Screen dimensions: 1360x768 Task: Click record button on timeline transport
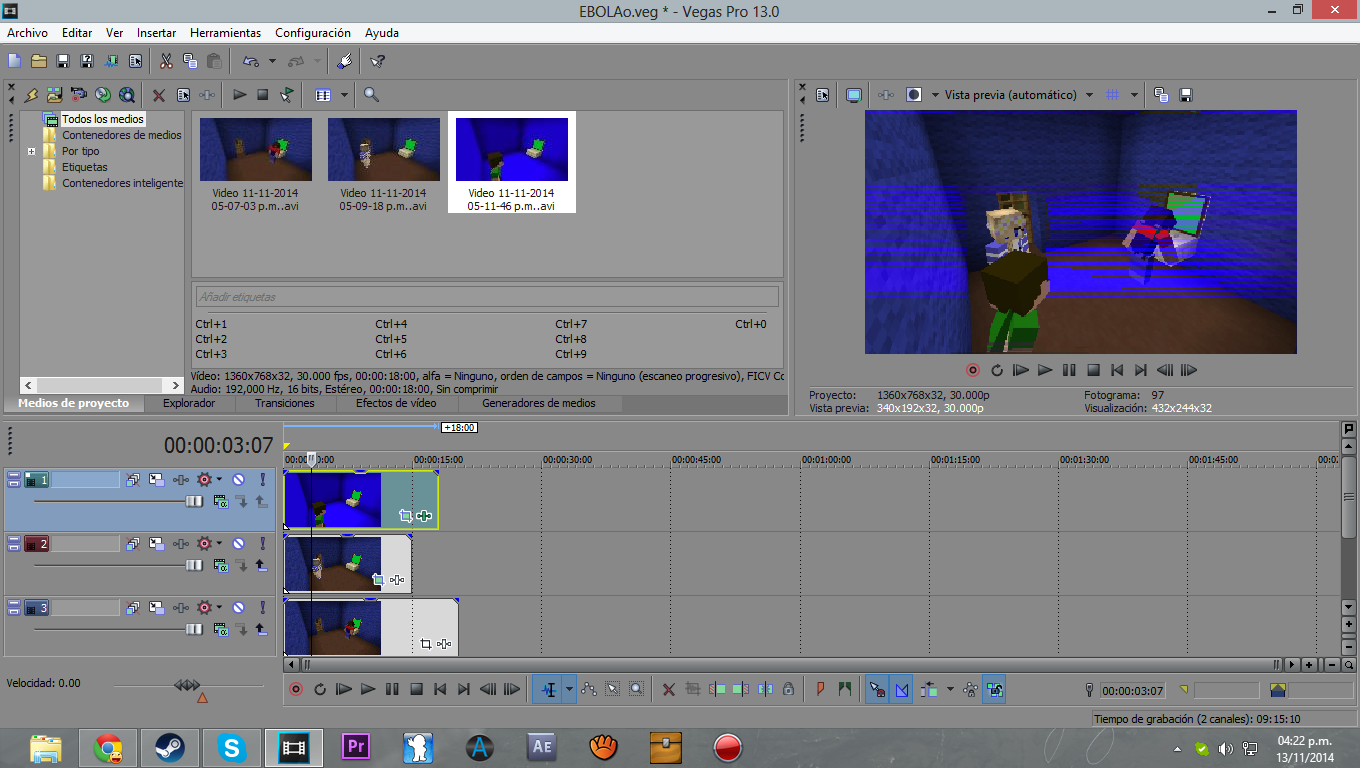pyautogui.click(x=295, y=689)
